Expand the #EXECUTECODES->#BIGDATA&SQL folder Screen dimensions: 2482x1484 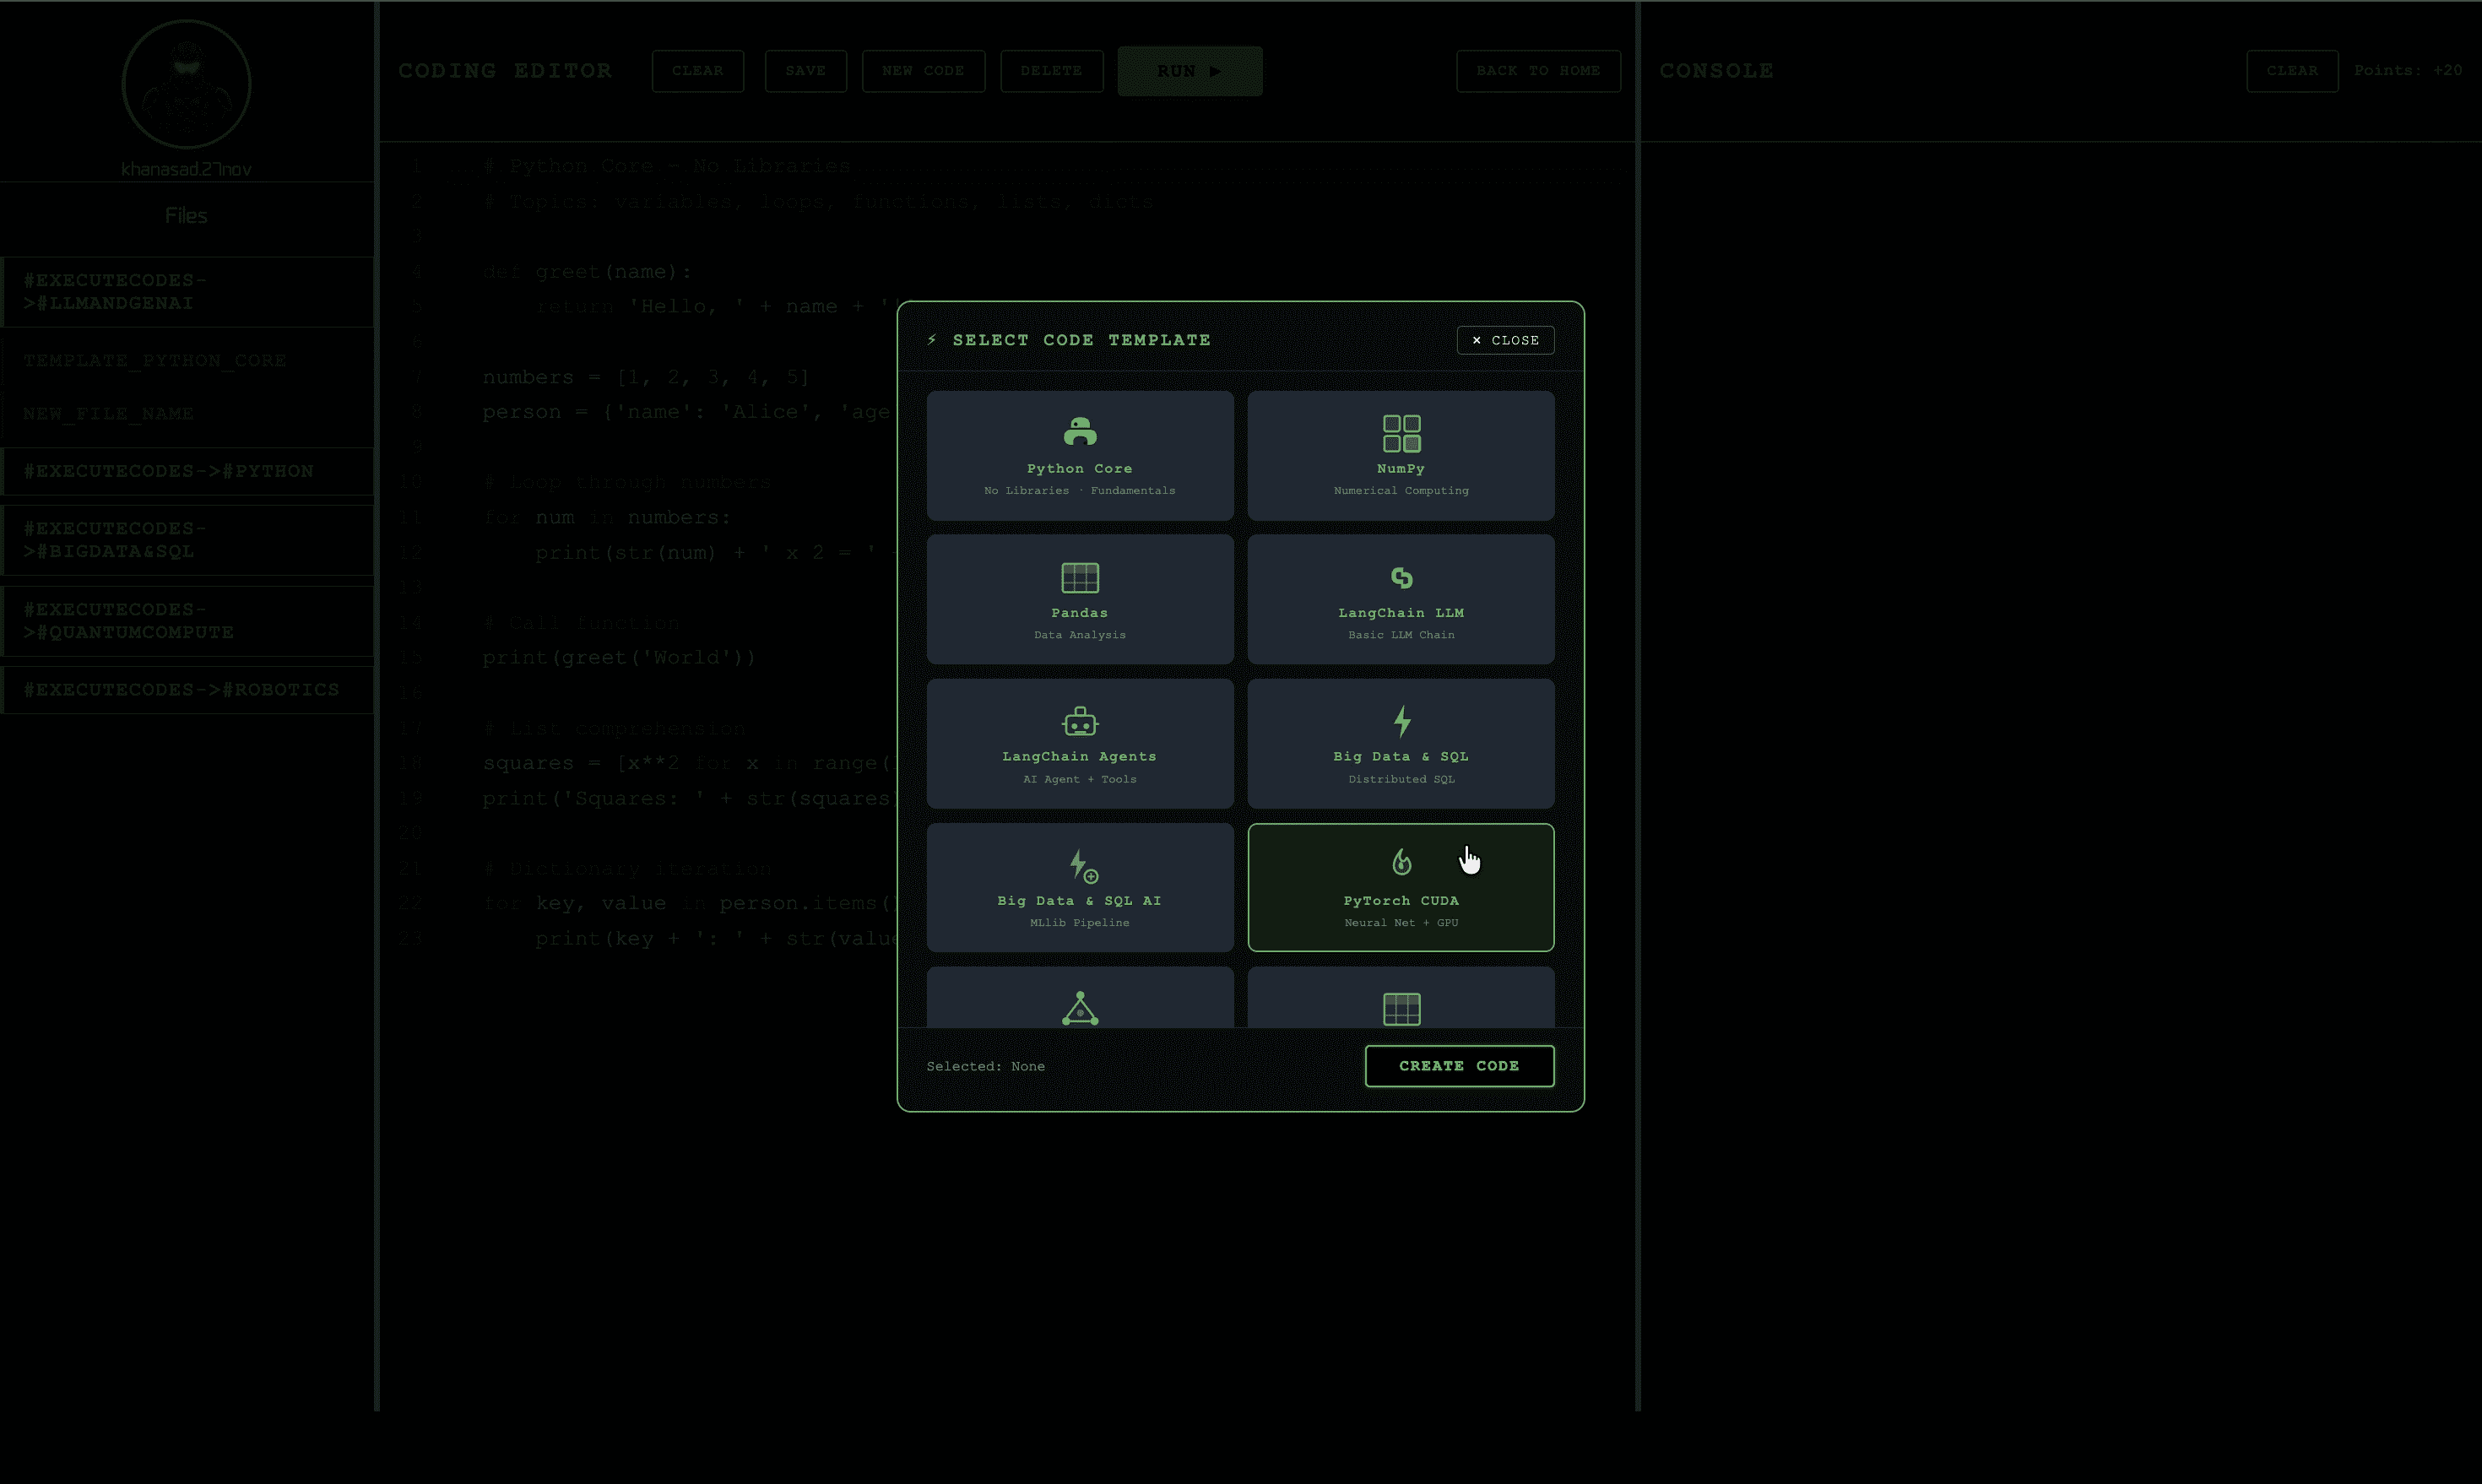coord(187,540)
